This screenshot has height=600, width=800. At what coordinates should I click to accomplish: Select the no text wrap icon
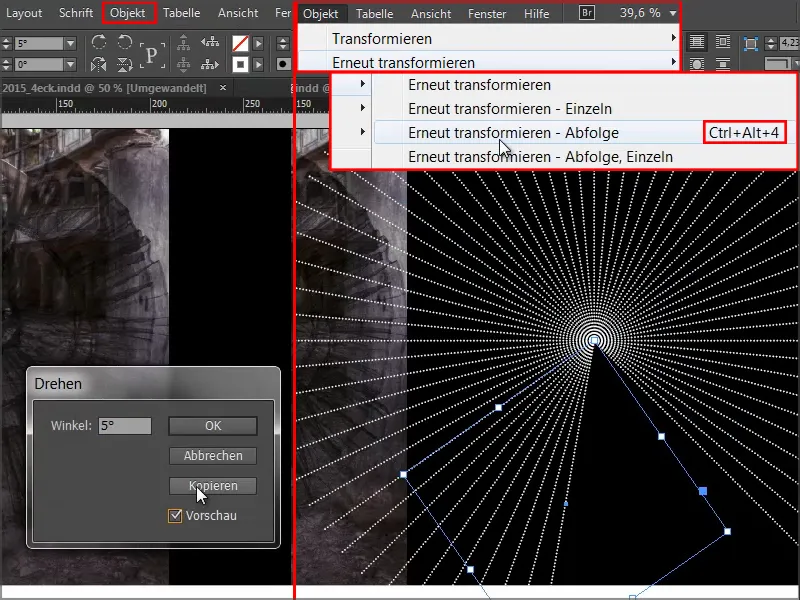697,42
